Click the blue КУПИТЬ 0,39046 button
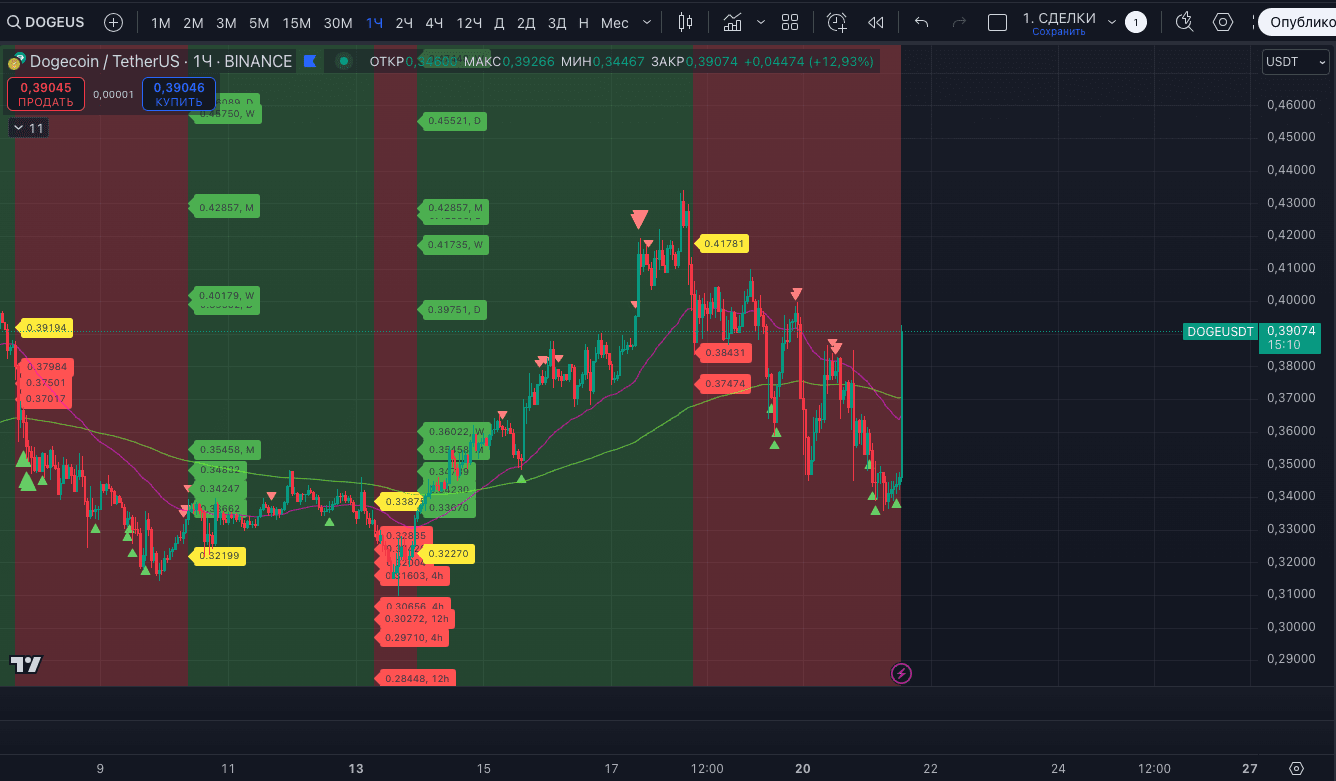Screen dimensions: 1336x781 coord(179,94)
